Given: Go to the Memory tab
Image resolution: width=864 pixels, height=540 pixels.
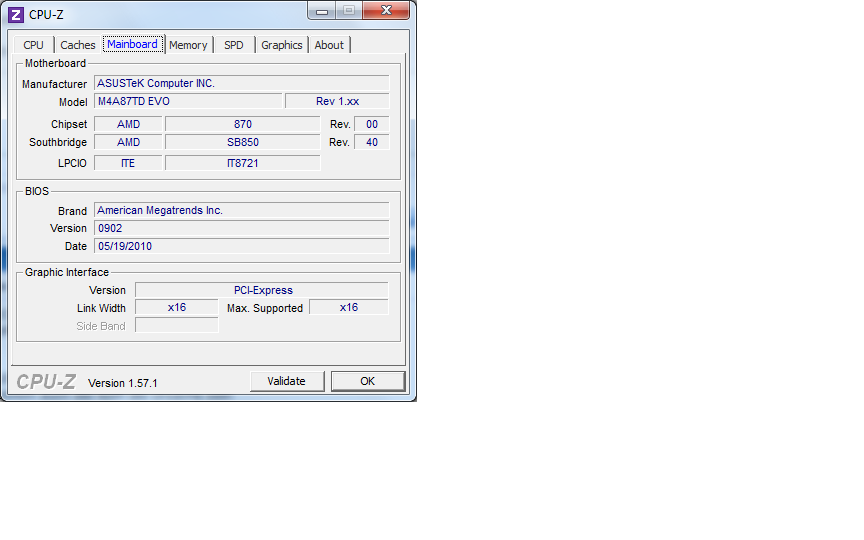Looking at the screenshot, I should tap(188, 45).
